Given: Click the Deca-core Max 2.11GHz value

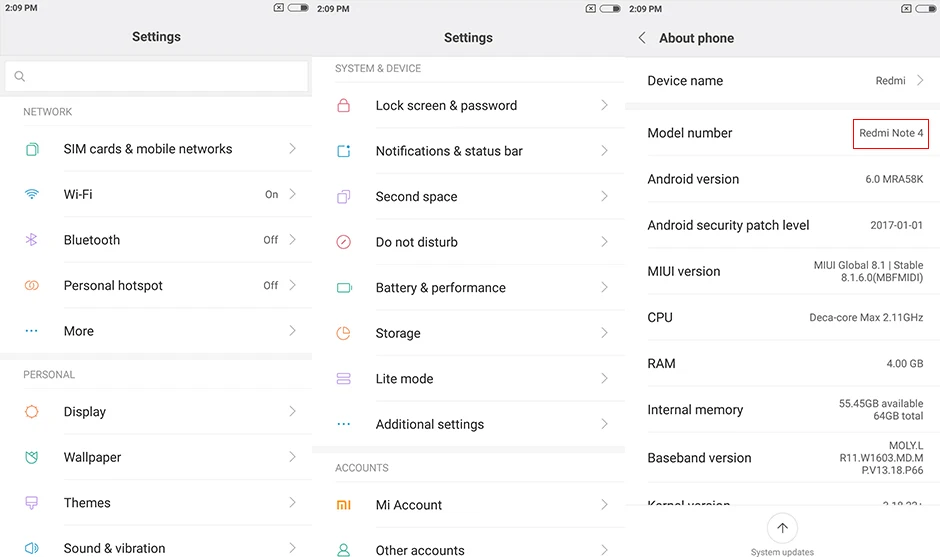Looking at the screenshot, I should tap(866, 318).
